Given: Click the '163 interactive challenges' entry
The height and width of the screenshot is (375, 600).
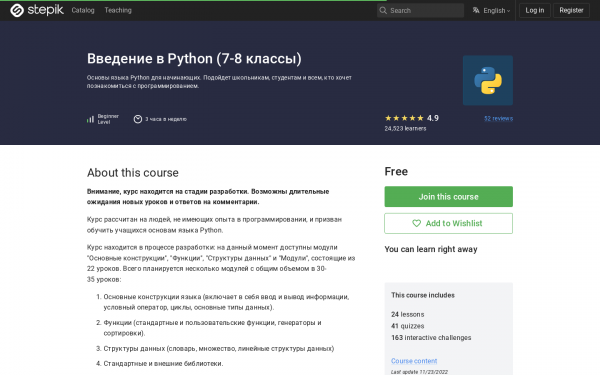Looking at the screenshot, I should [431, 338].
